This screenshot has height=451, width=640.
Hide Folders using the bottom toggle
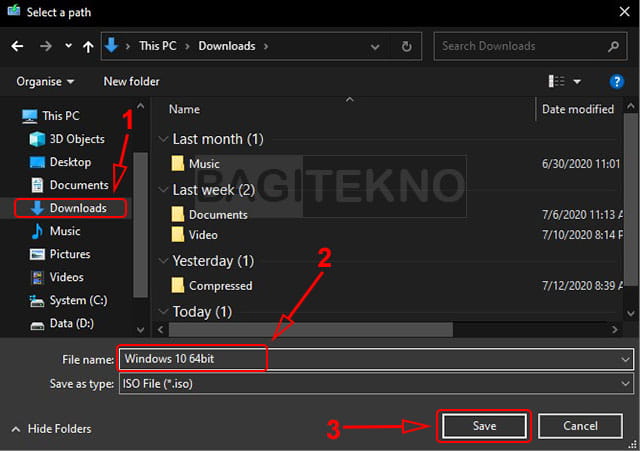point(51,429)
